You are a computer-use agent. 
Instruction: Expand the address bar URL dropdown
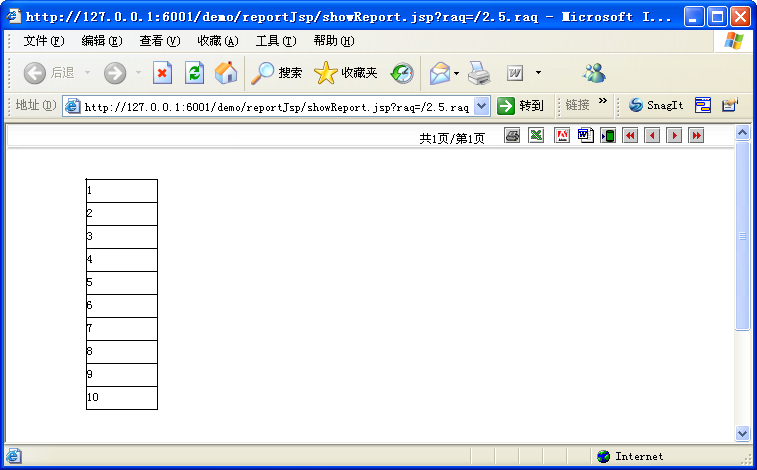coord(481,106)
